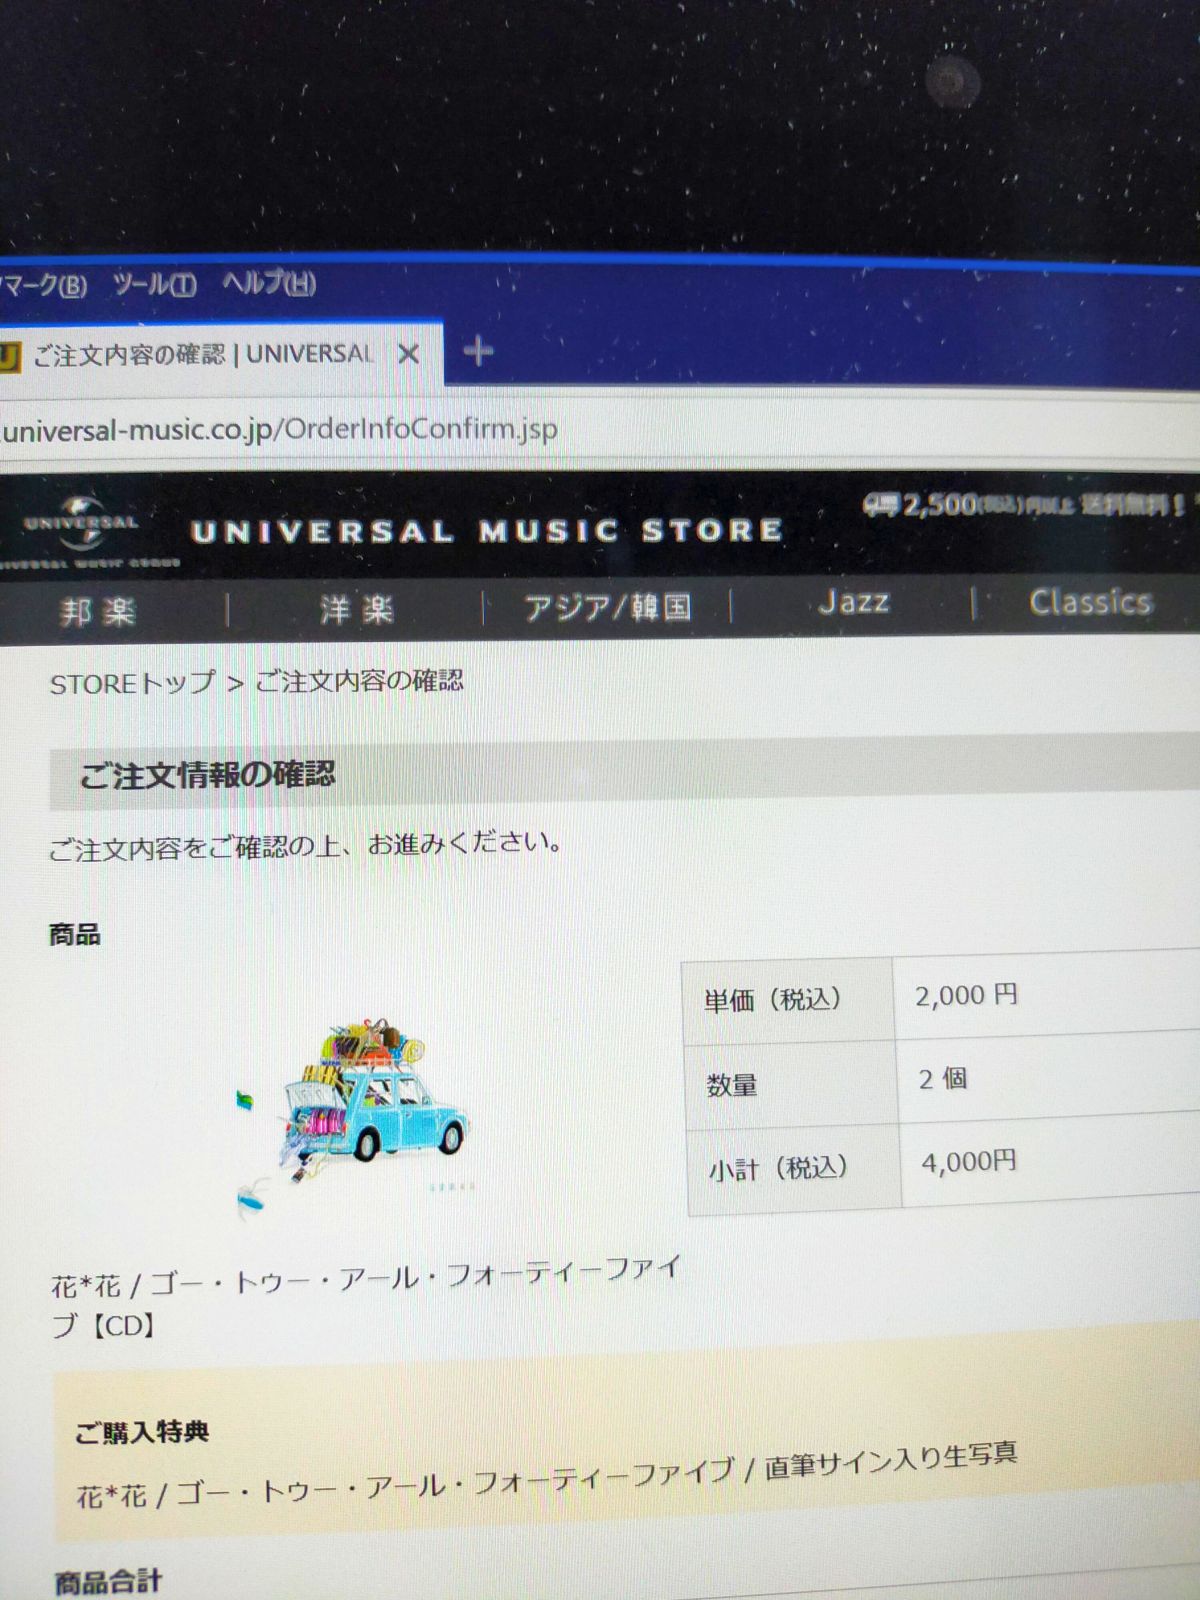Click the 4,000円 subtotal value
1200x1600 pixels.
click(969, 1161)
